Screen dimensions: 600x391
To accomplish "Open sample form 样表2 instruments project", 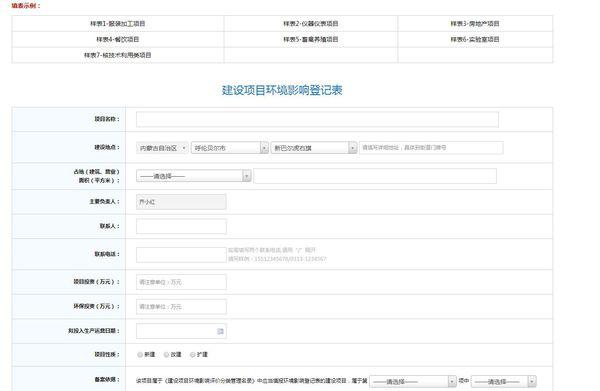I will (x=311, y=24).
